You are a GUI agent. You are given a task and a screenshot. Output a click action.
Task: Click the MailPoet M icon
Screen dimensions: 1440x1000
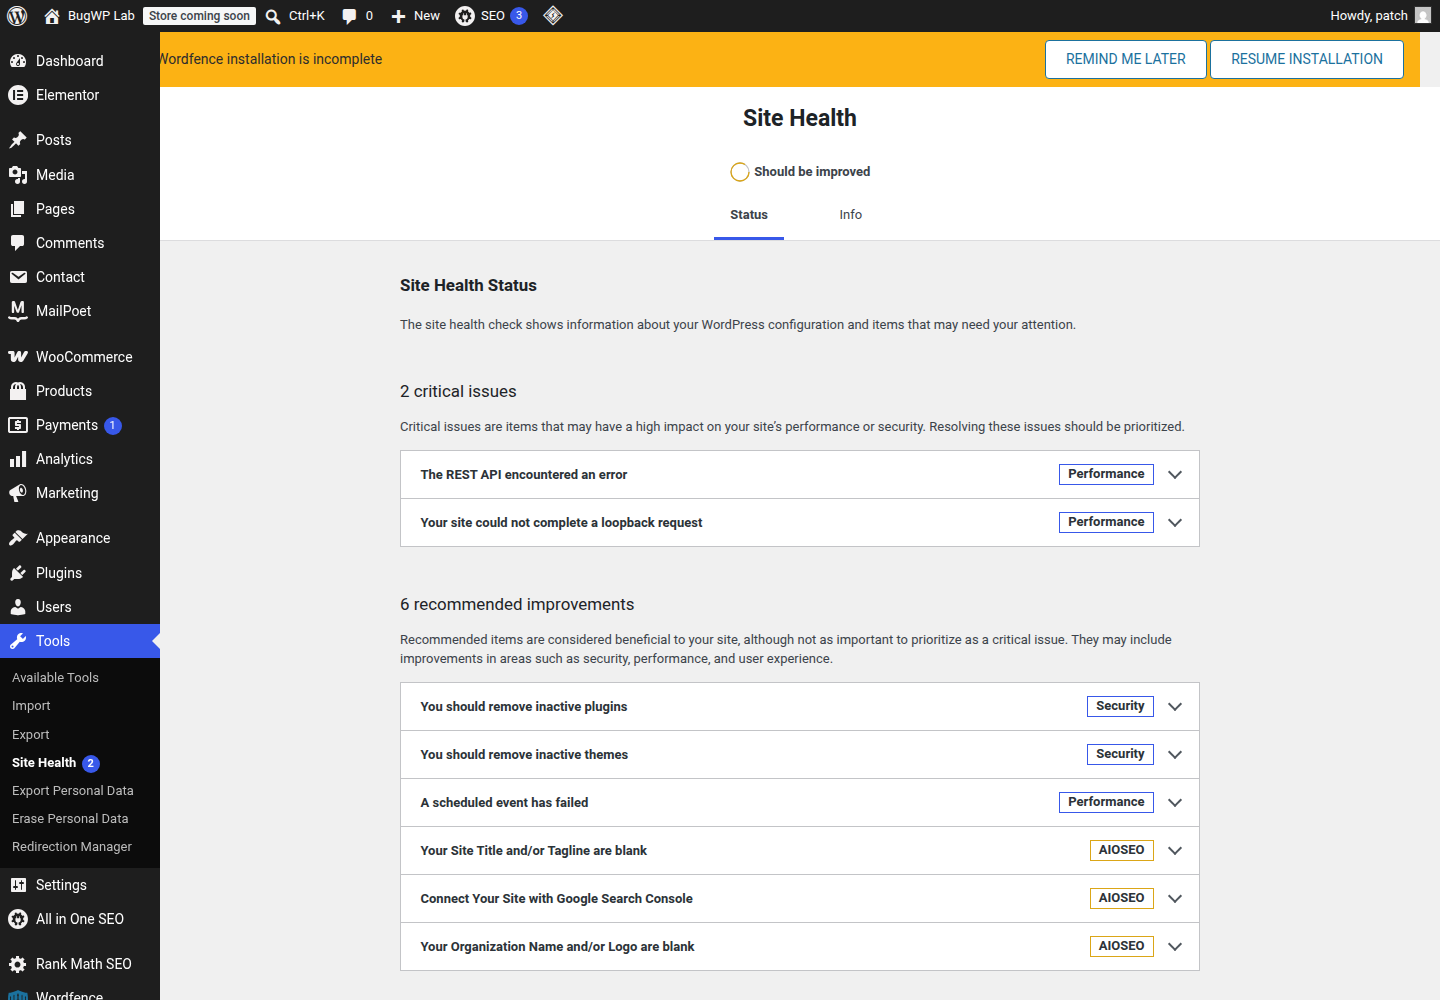click(x=18, y=311)
